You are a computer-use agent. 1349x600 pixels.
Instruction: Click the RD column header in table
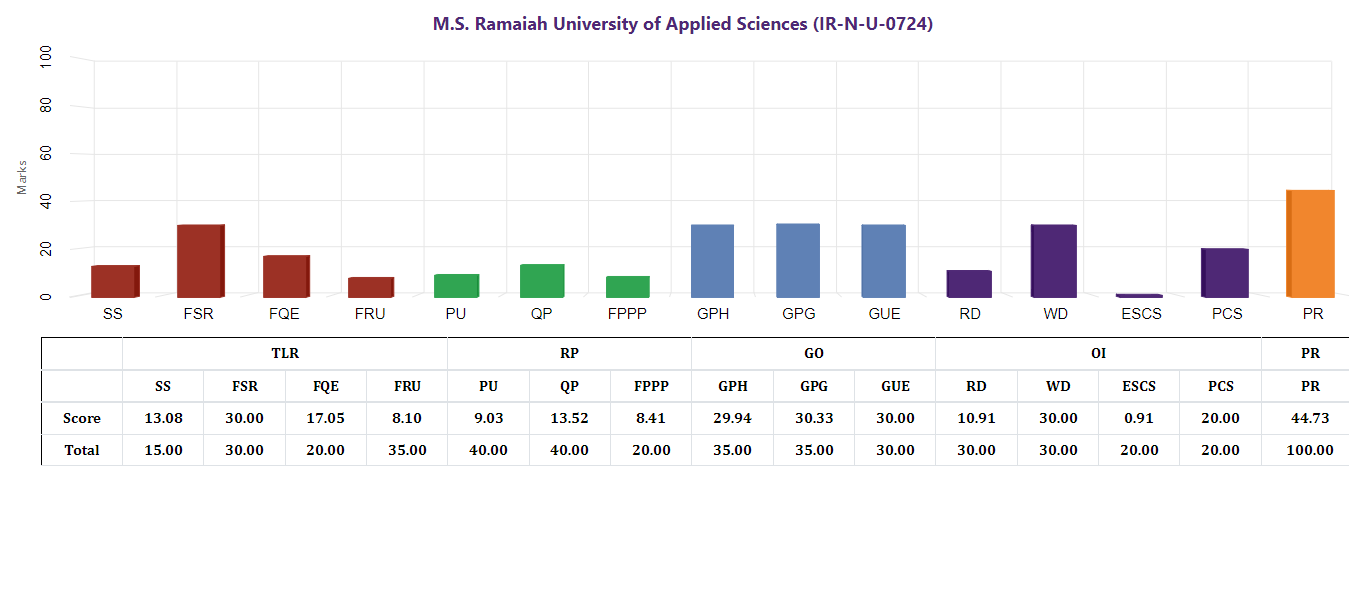pos(976,386)
